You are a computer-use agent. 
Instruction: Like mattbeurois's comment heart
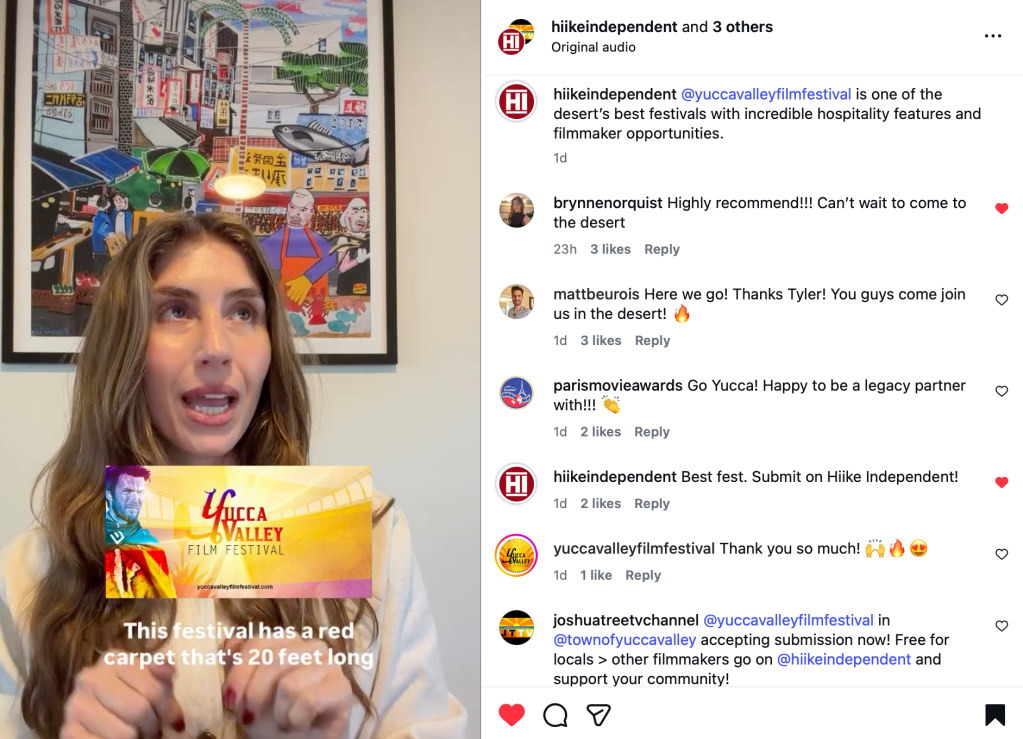(x=1001, y=300)
